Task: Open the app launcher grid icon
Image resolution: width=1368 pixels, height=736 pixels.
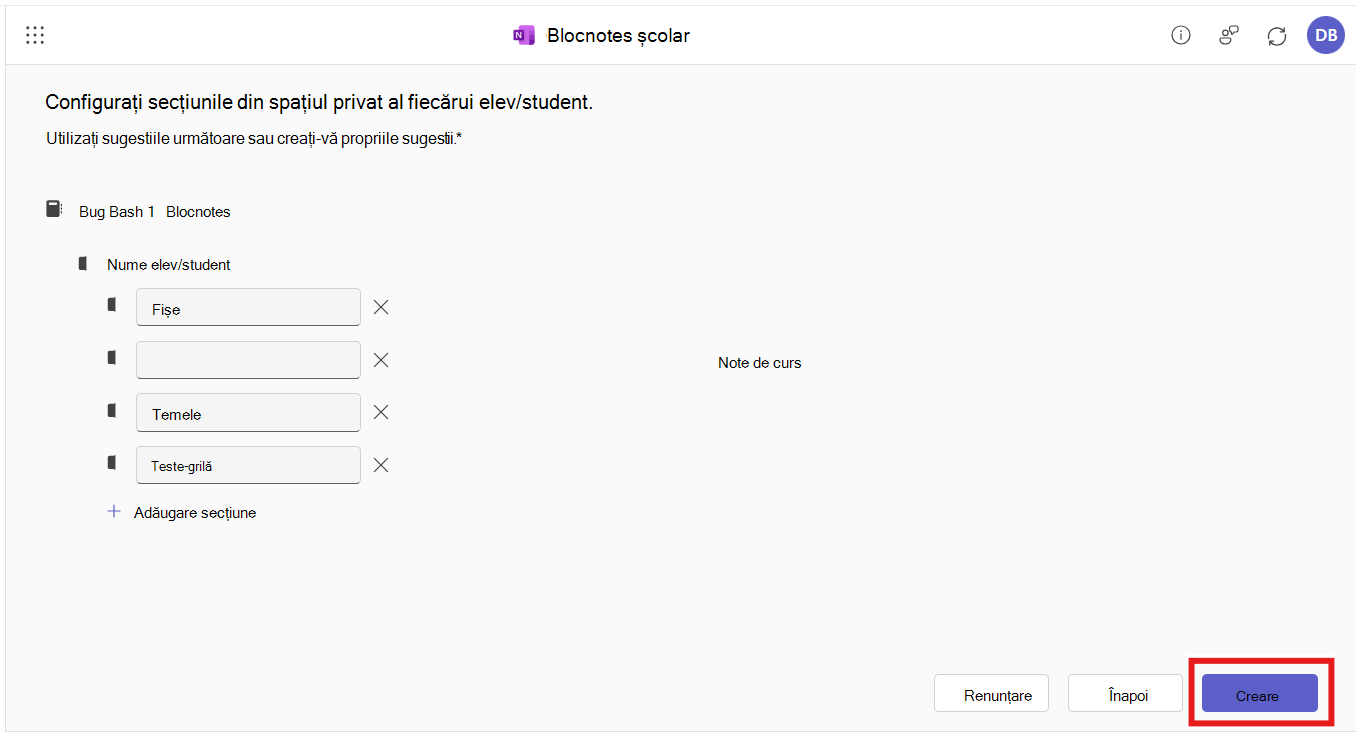Action: coord(35,35)
